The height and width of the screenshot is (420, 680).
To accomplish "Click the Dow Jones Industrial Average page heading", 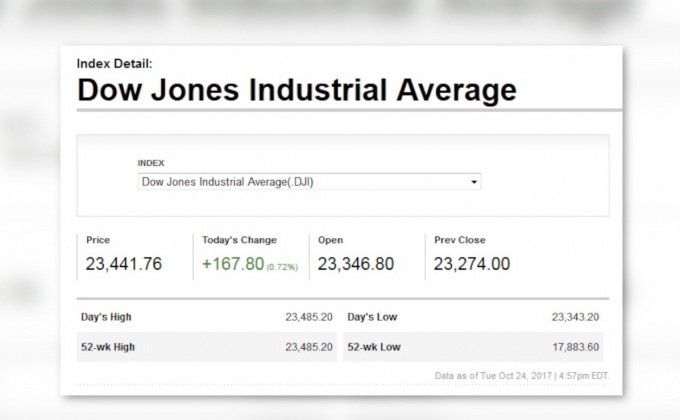I will pos(297,90).
